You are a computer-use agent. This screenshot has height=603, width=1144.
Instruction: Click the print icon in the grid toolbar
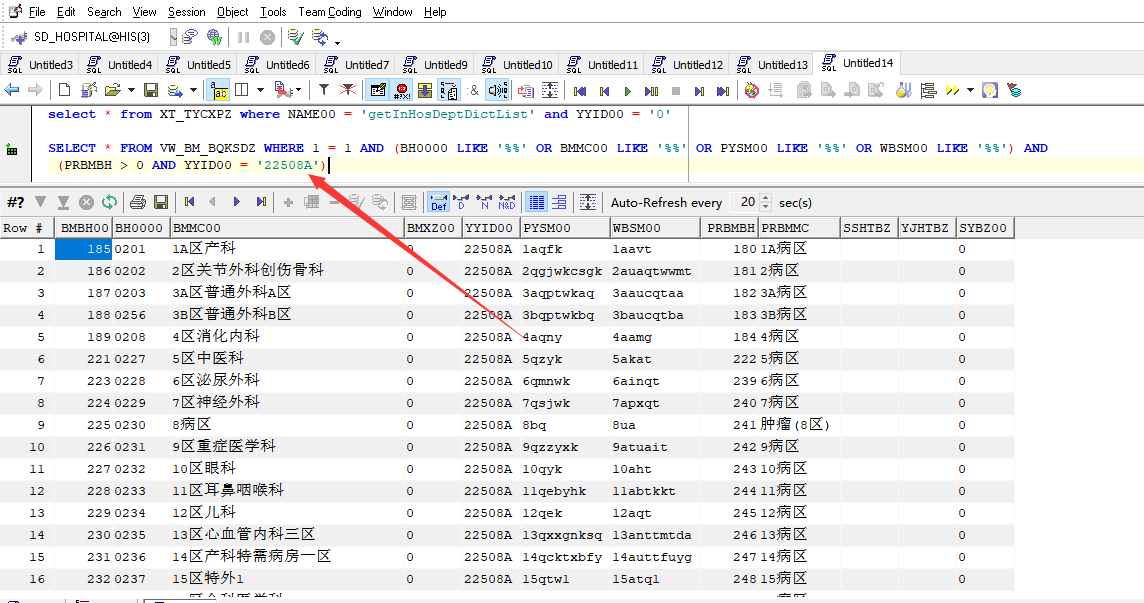tap(138, 202)
